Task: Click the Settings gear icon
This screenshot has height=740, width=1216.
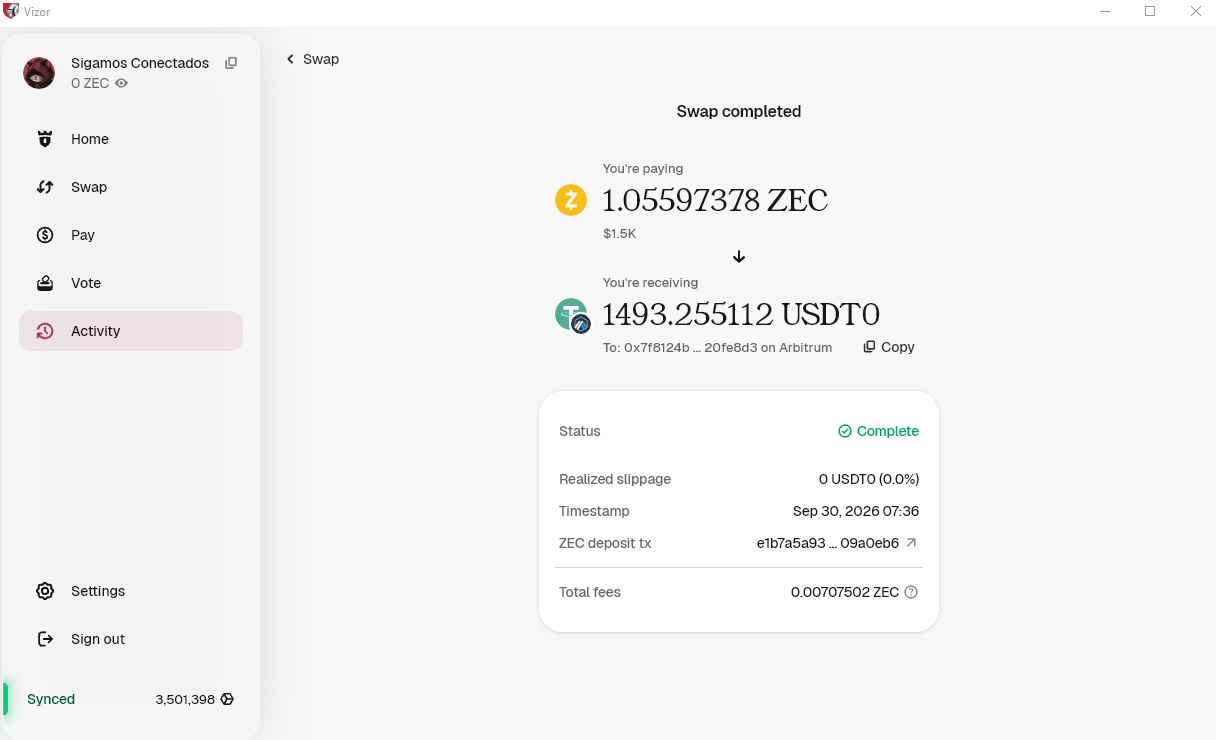Action: pos(45,591)
